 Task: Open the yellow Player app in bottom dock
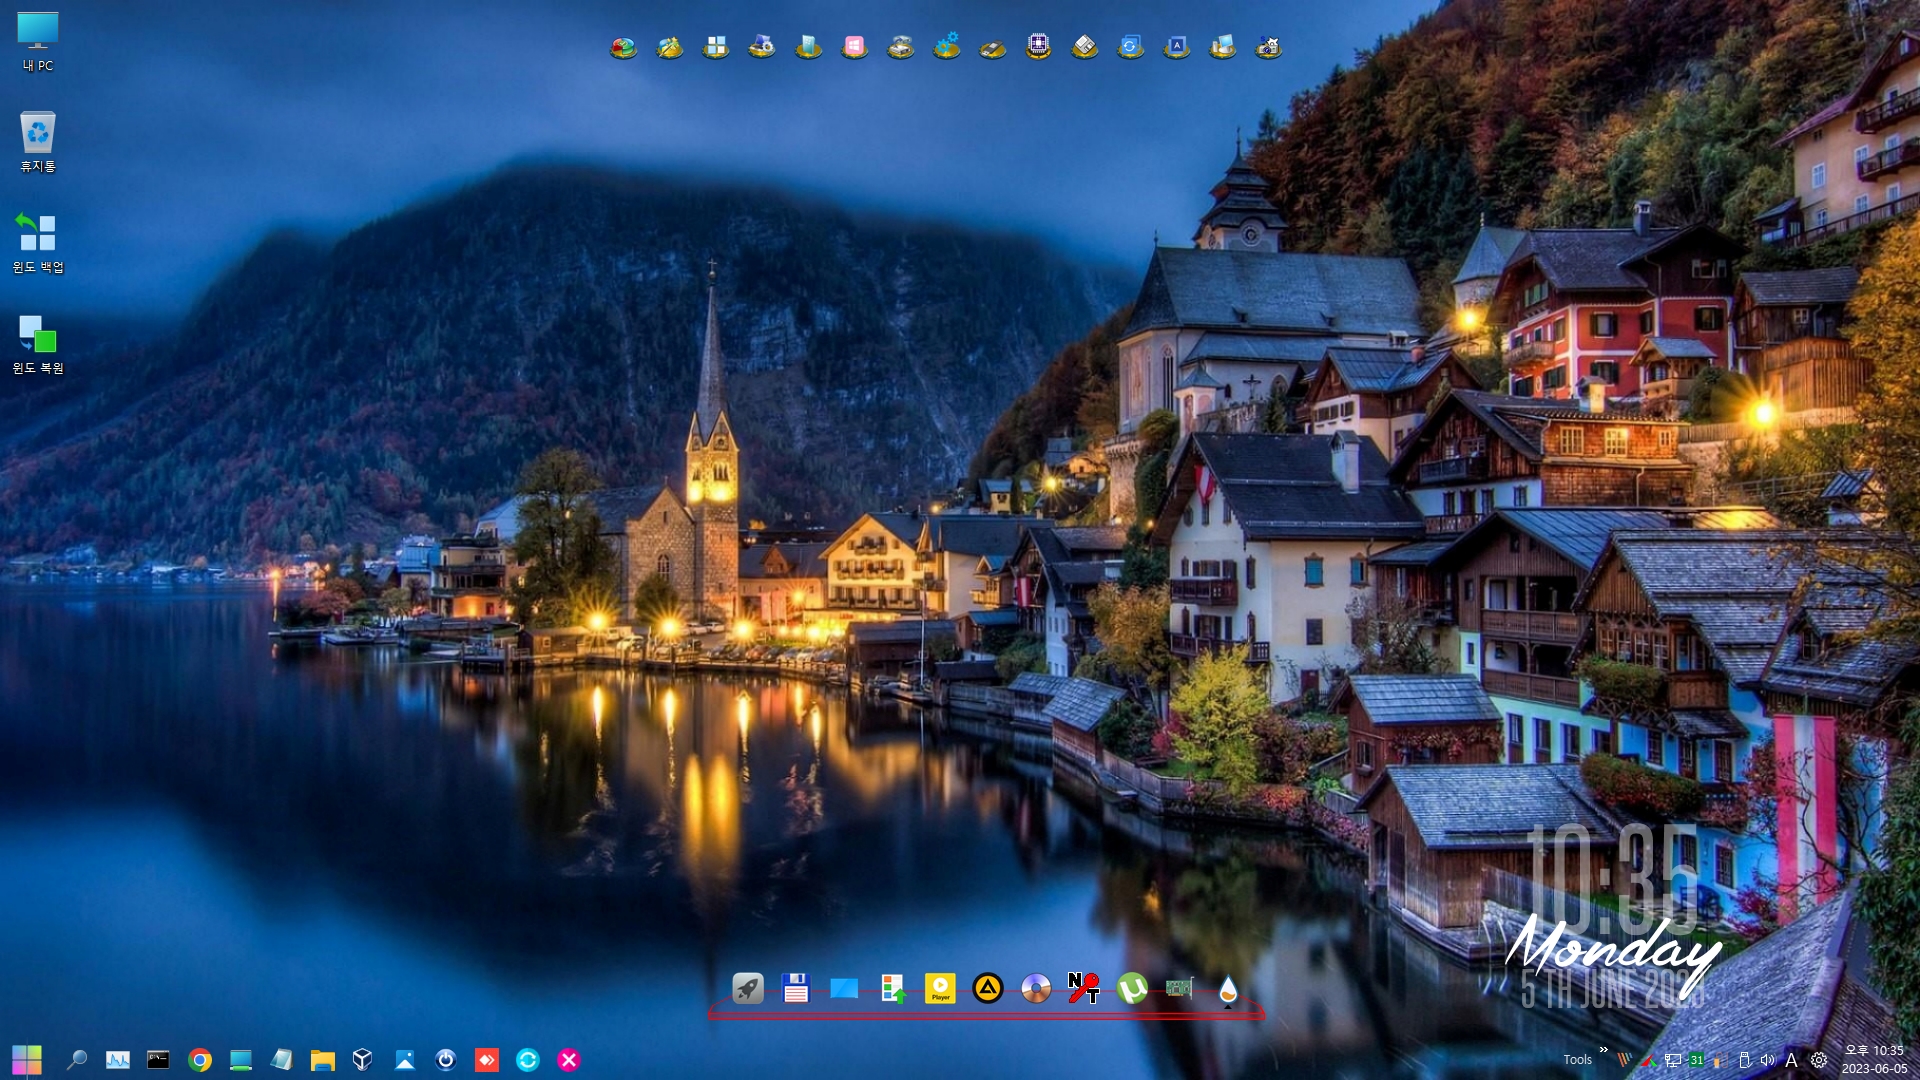940,989
